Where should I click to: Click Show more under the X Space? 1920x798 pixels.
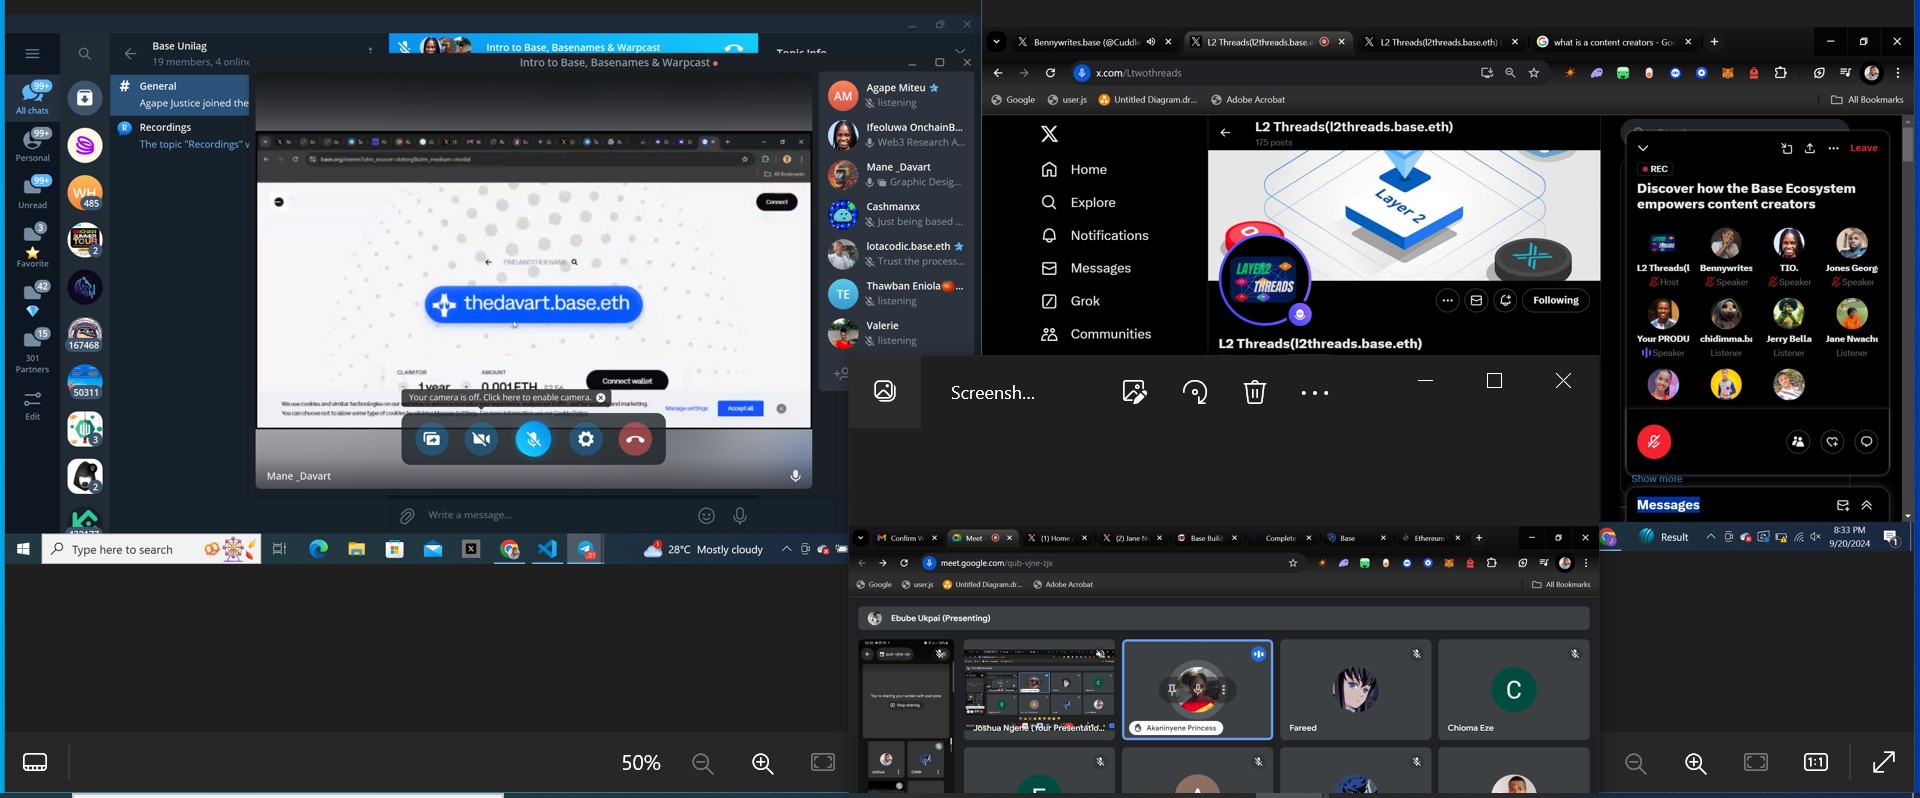coord(1657,479)
